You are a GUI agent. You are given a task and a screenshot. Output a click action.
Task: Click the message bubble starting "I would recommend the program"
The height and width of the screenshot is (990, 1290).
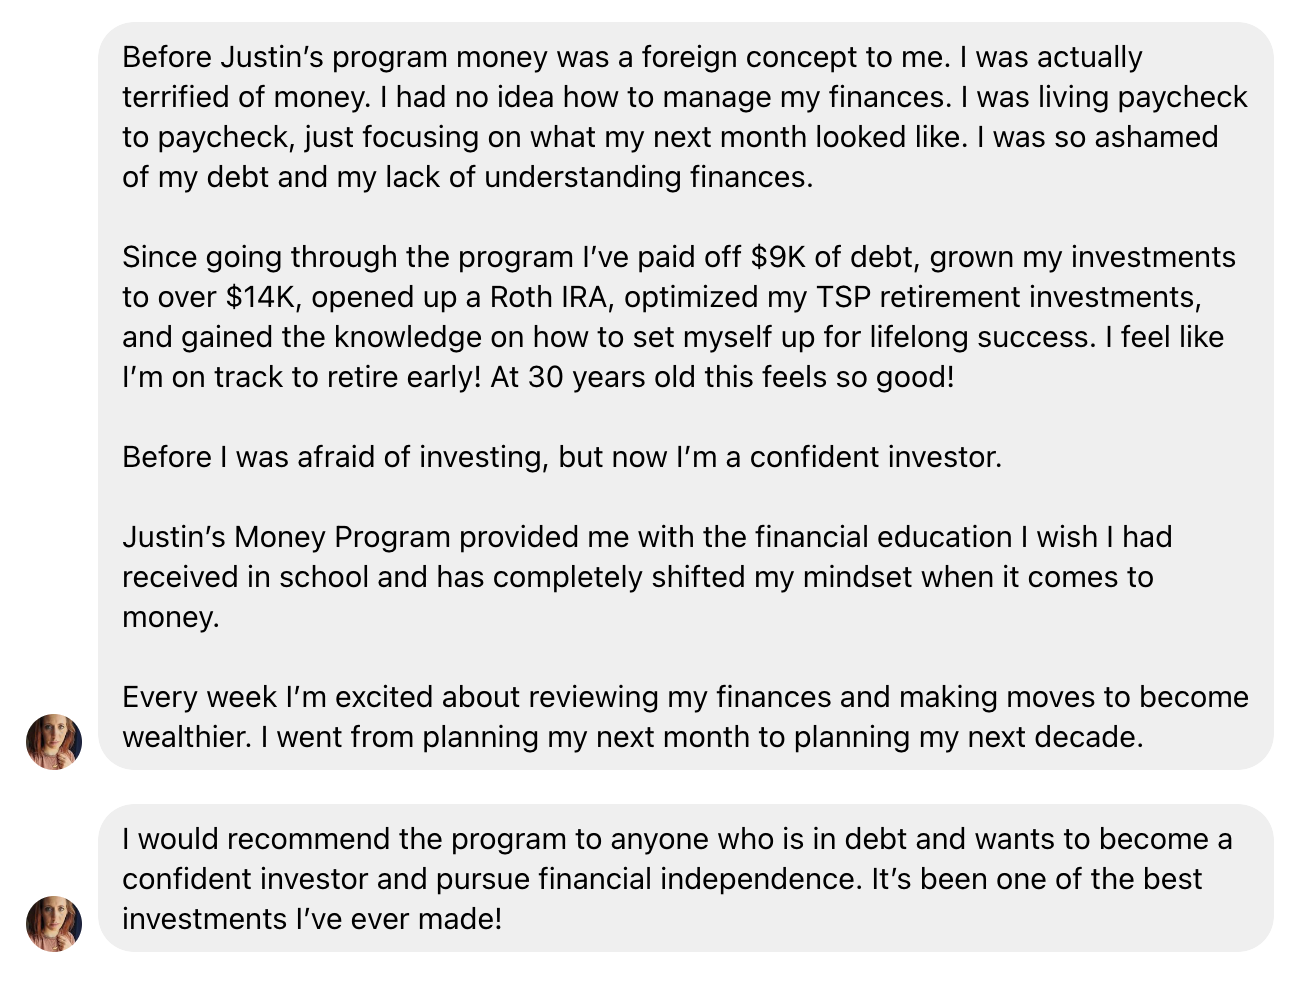point(686,878)
